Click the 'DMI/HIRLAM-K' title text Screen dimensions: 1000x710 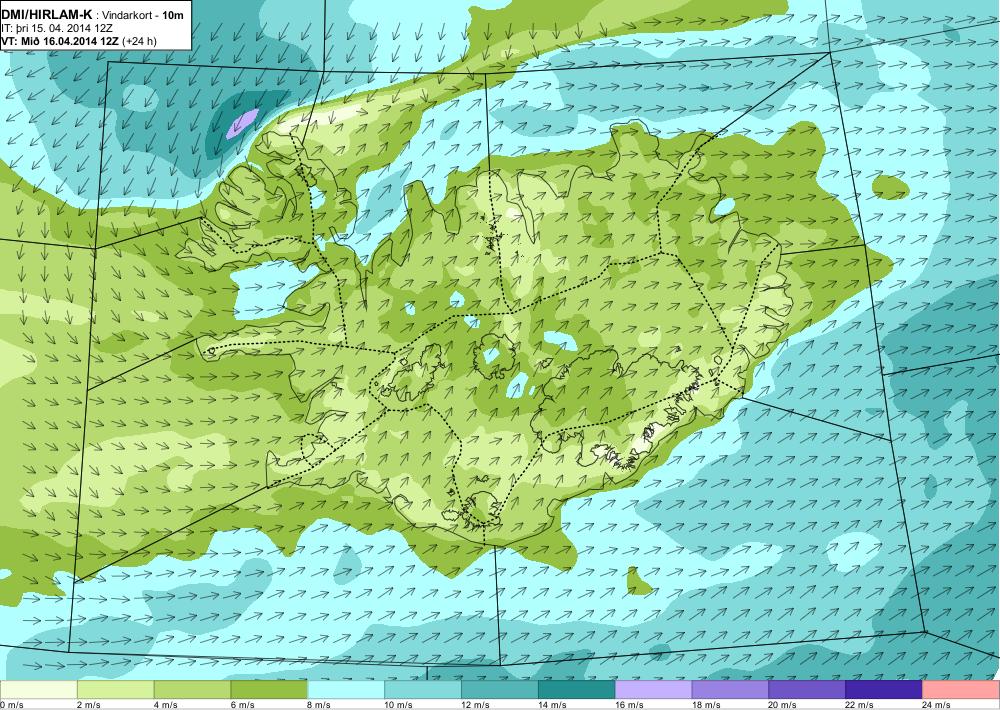pos(47,14)
